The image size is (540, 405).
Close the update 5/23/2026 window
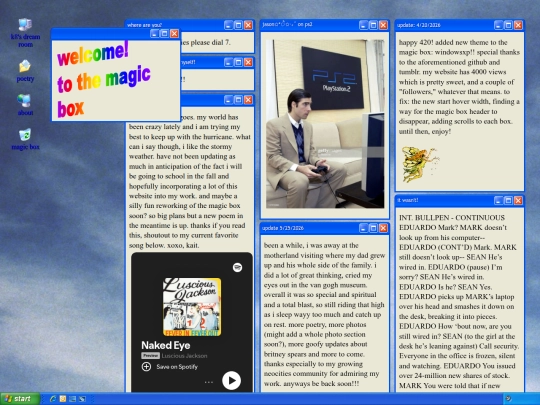pyautogui.click(x=383, y=228)
